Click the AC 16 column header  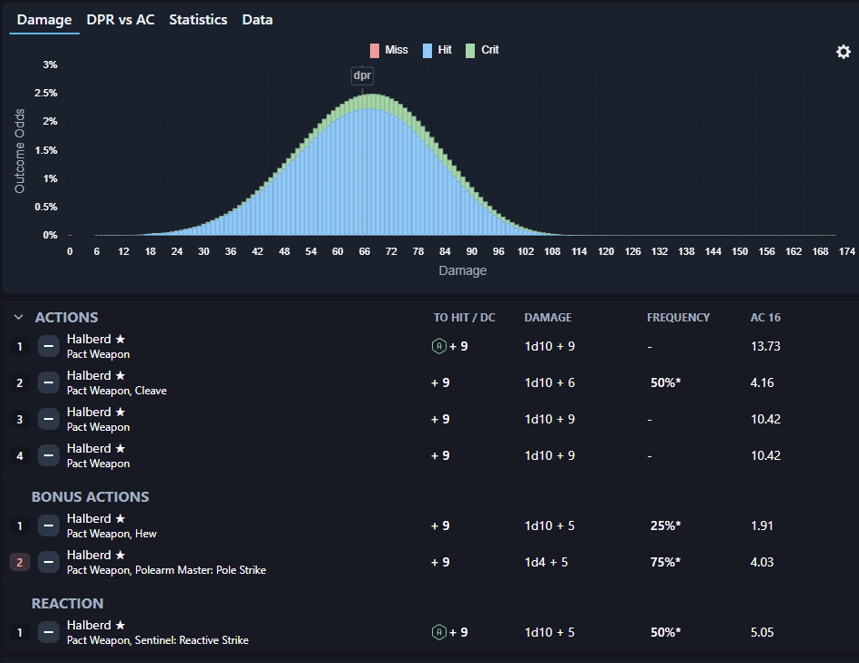[x=765, y=318]
